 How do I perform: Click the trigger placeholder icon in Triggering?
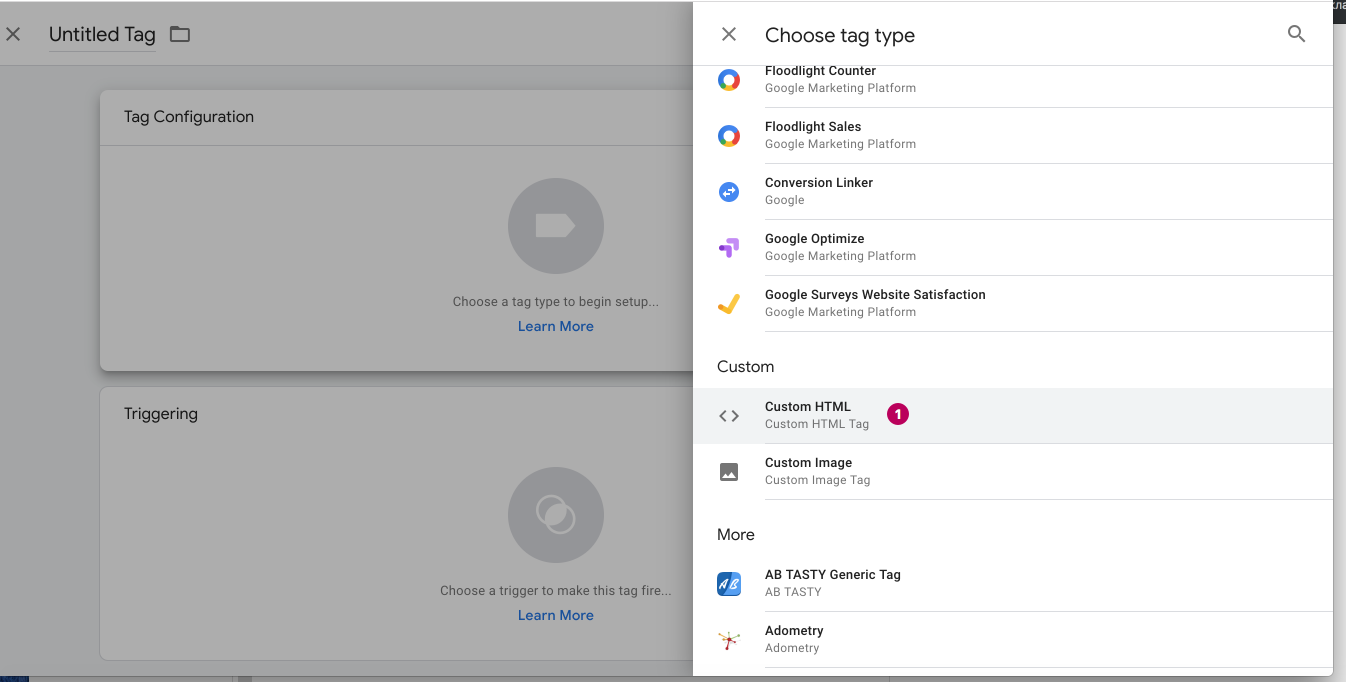point(556,515)
